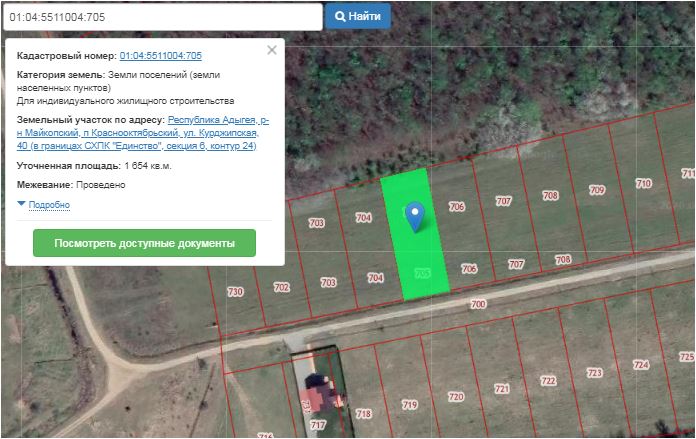Click the cadastral number search field

[x=162, y=17]
